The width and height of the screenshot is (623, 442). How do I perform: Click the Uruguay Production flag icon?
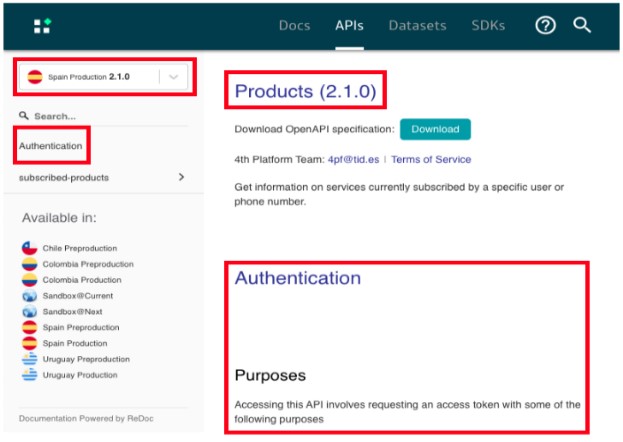coord(29,375)
